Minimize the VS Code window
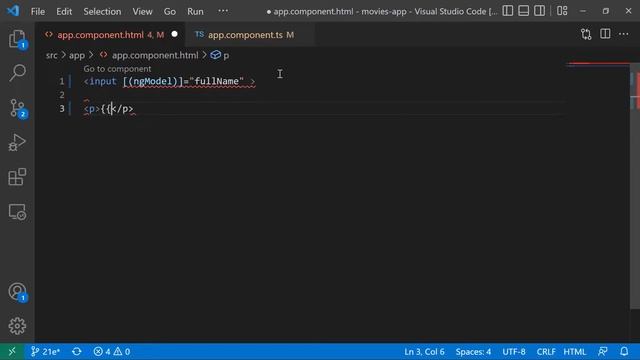Screen dimensions: 640x360 (x=583, y=11)
